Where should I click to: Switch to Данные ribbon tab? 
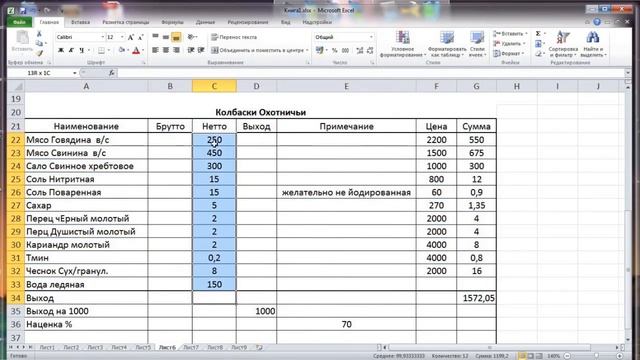coord(205,22)
